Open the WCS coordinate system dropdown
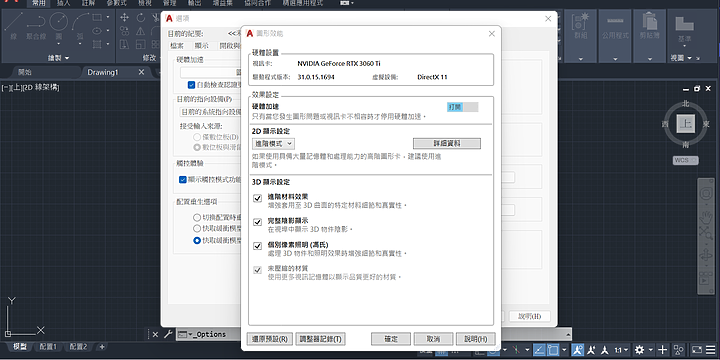This screenshot has height=360, width=720. [686, 160]
